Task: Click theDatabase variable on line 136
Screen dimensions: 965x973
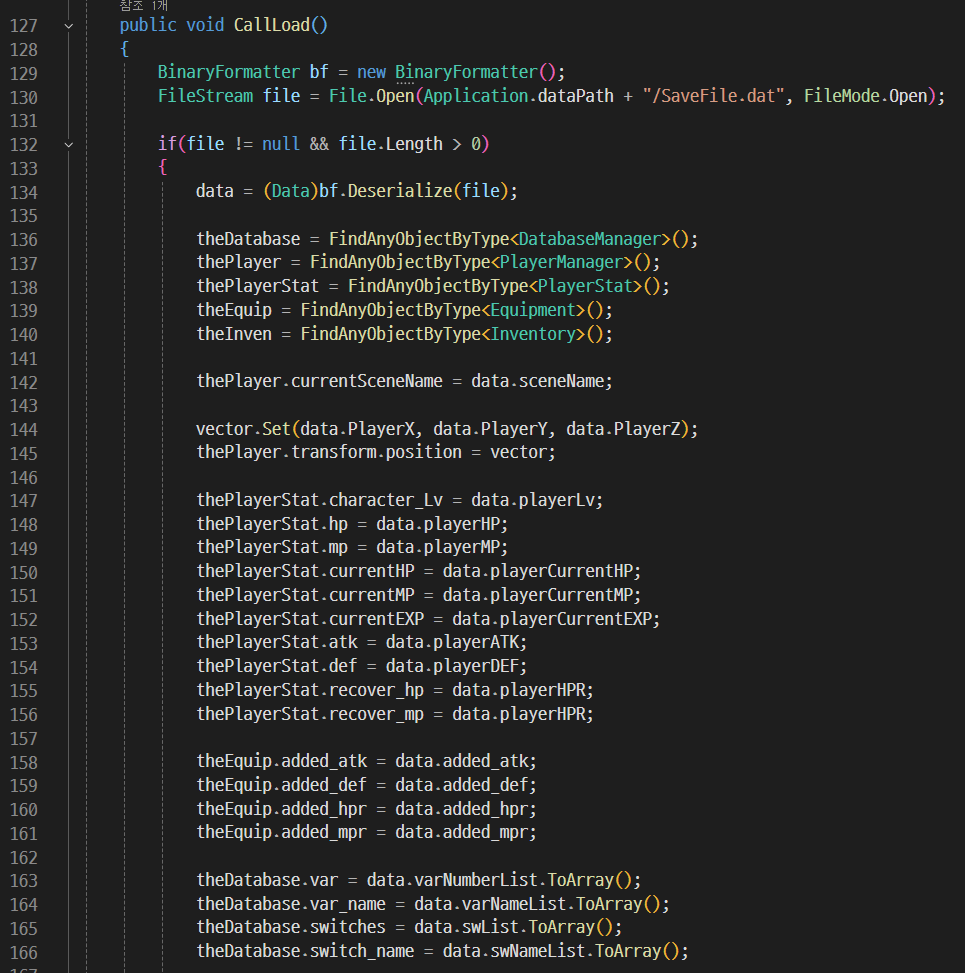Action: click(x=248, y=239)
